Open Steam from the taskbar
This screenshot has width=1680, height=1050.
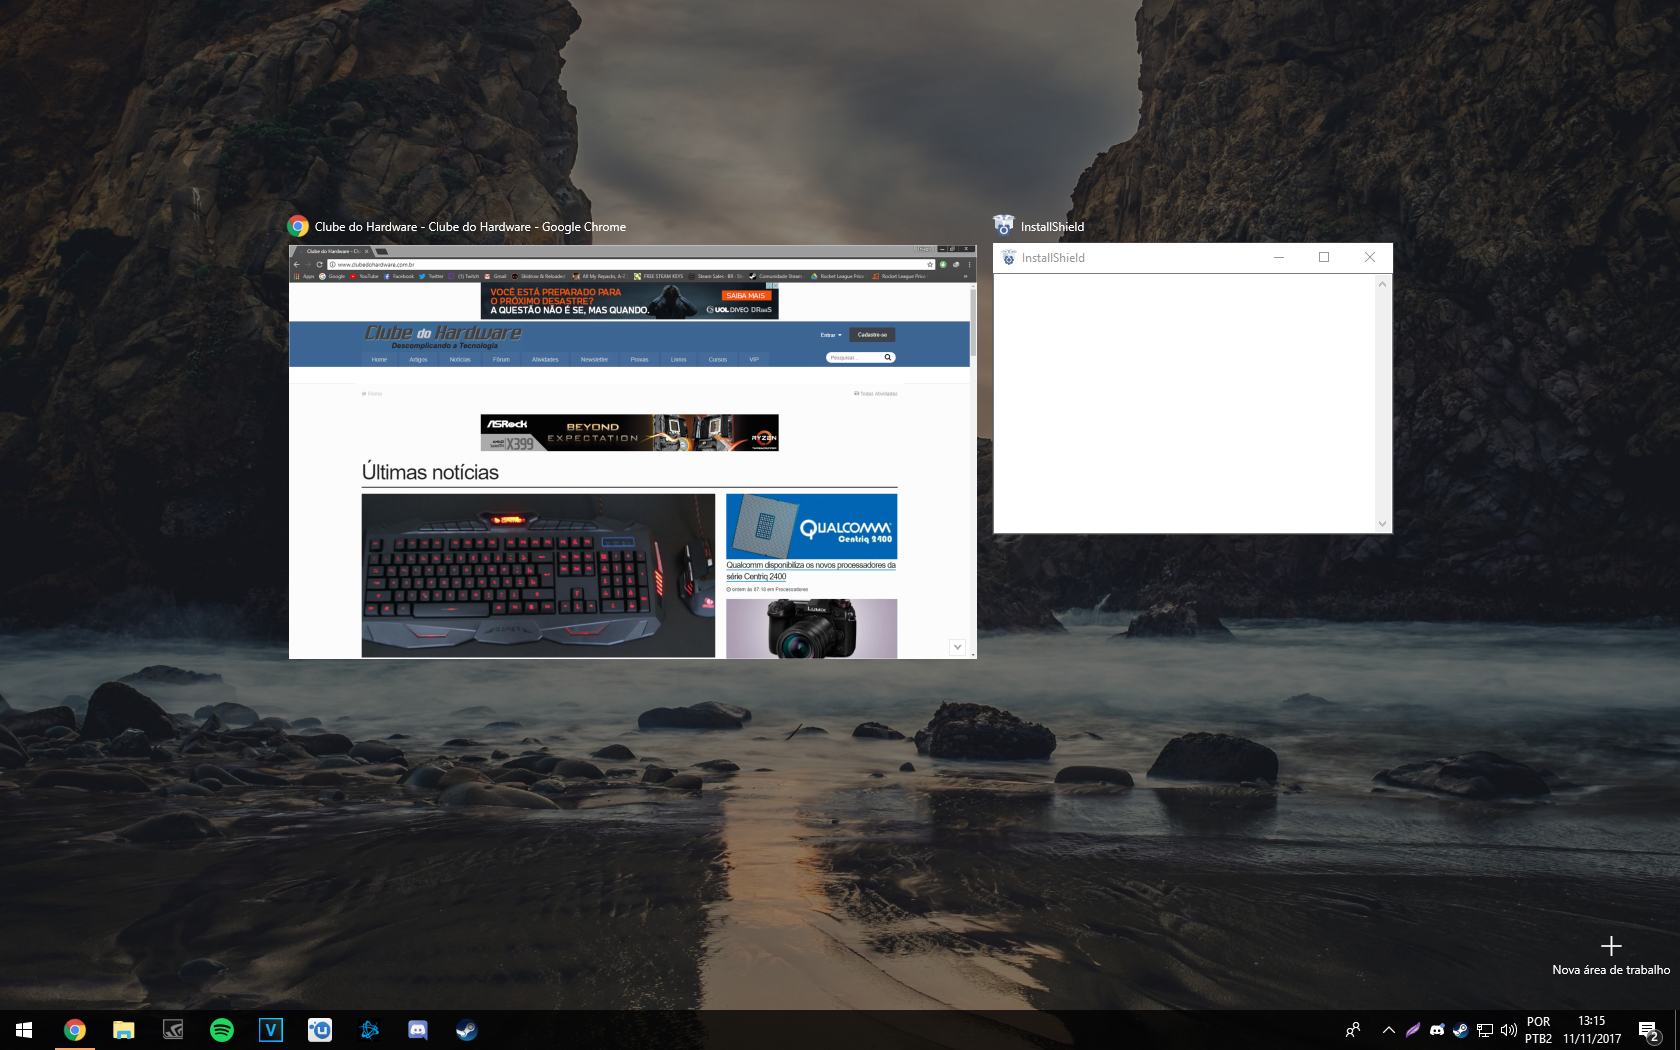point(467,1030)
